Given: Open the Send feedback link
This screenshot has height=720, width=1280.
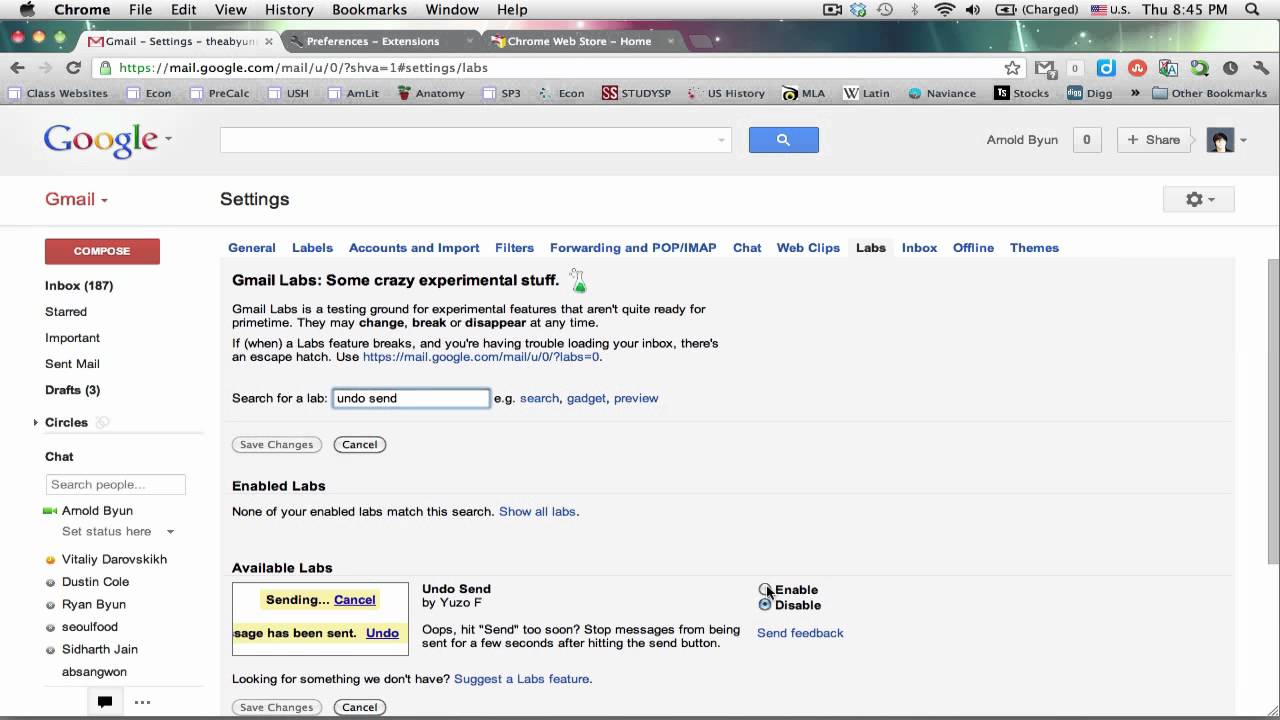Looking at the screenshot, I should pos(800,633).
